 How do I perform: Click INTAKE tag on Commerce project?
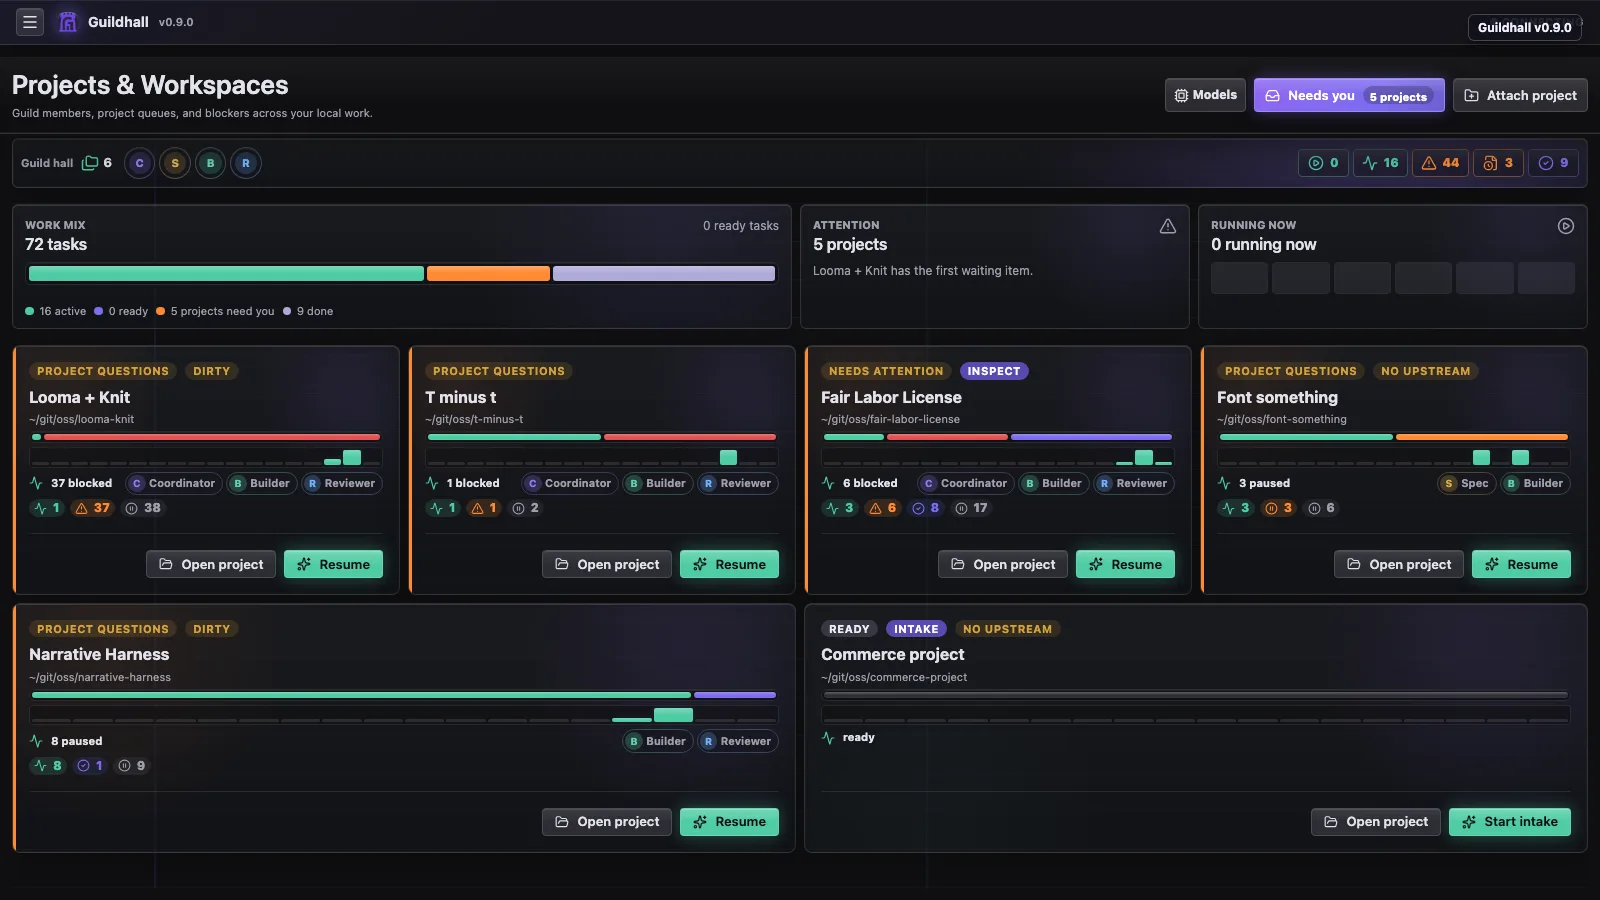click(x=916, y=629)
